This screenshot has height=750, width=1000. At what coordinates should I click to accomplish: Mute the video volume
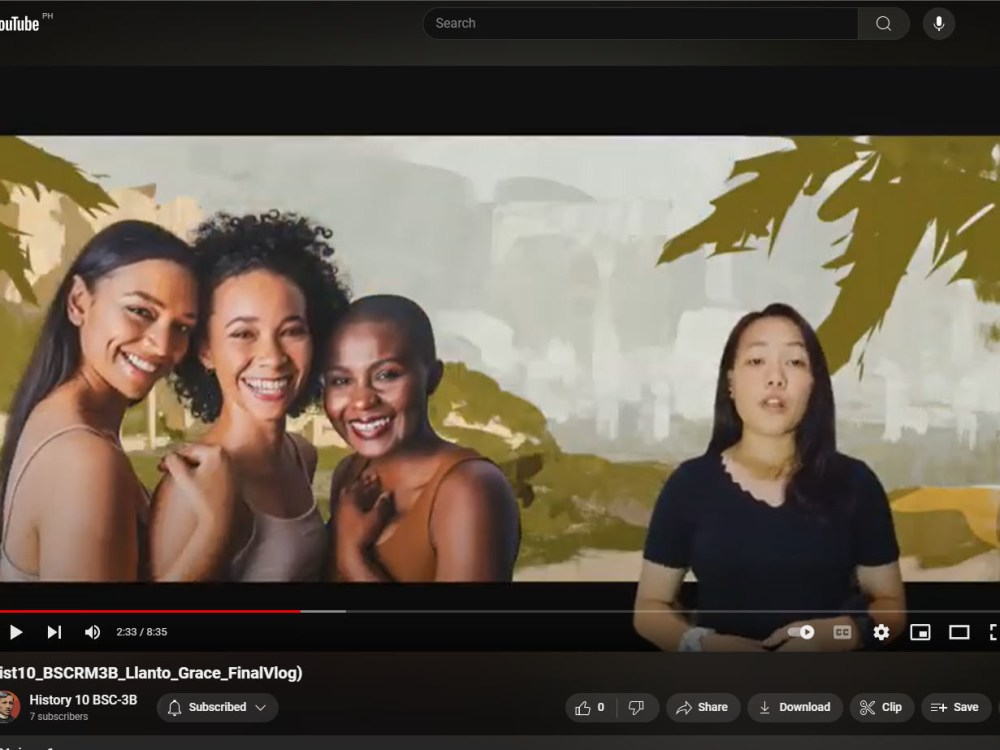pos(92,632)
